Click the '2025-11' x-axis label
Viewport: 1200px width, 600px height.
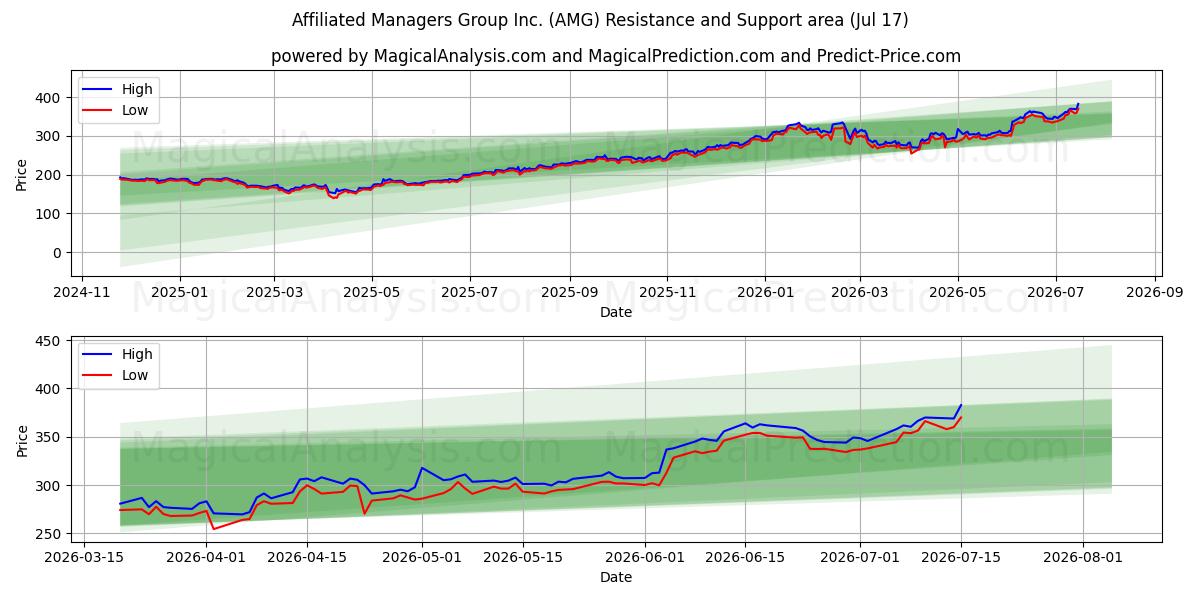[668, 293]
